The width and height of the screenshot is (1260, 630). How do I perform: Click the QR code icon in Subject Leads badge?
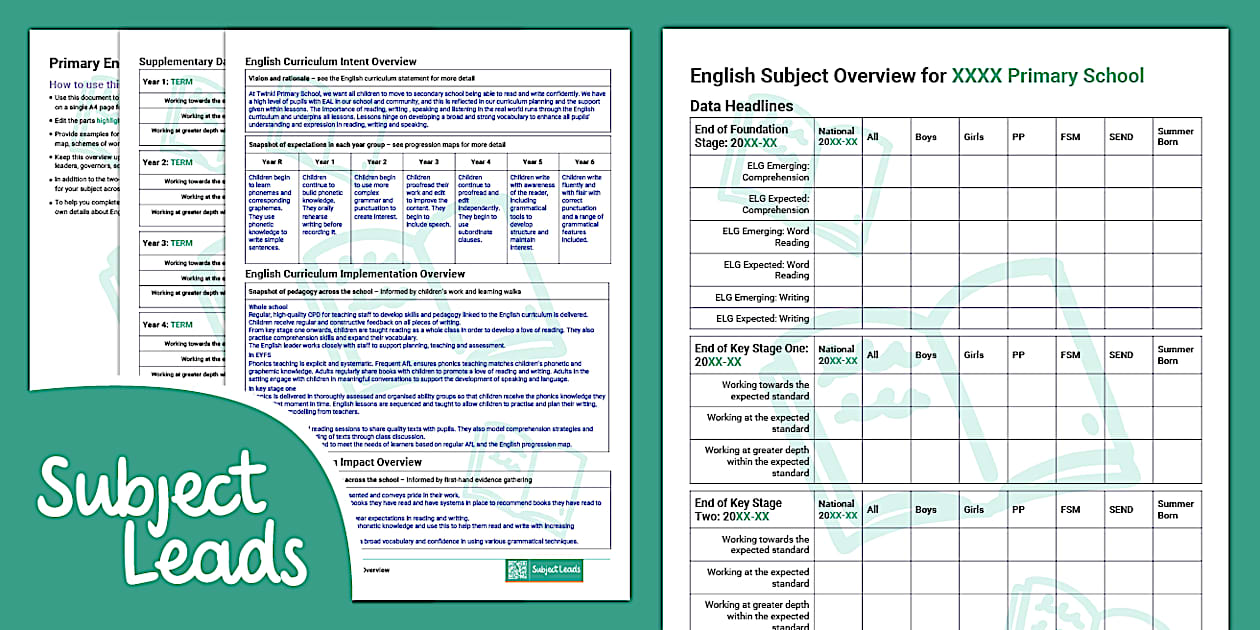tap(516, 570)
